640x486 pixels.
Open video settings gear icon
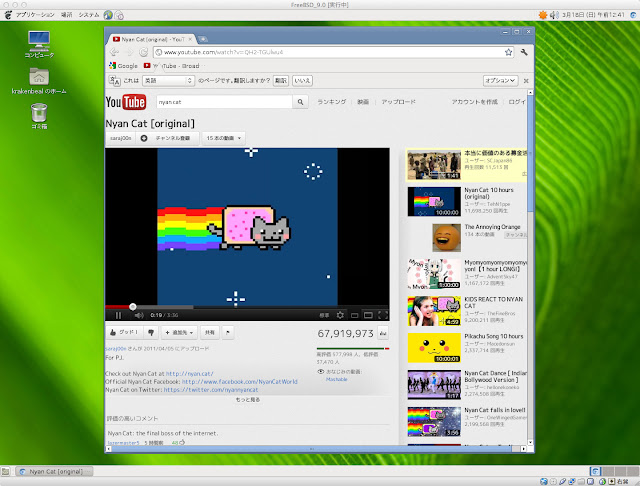pos(340,315)
